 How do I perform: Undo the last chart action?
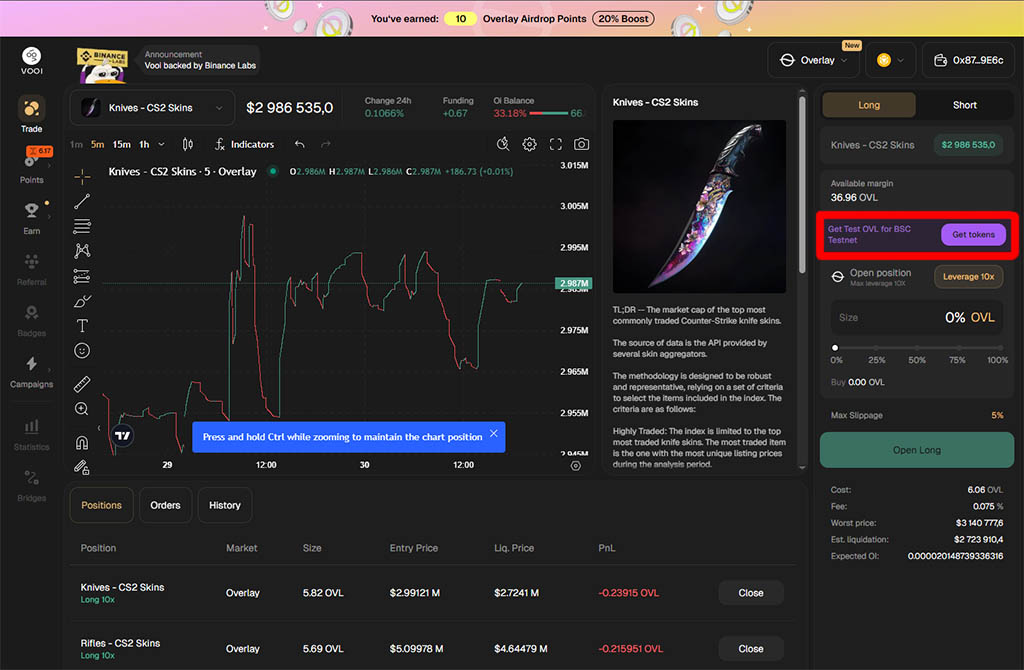coord(300,144)
